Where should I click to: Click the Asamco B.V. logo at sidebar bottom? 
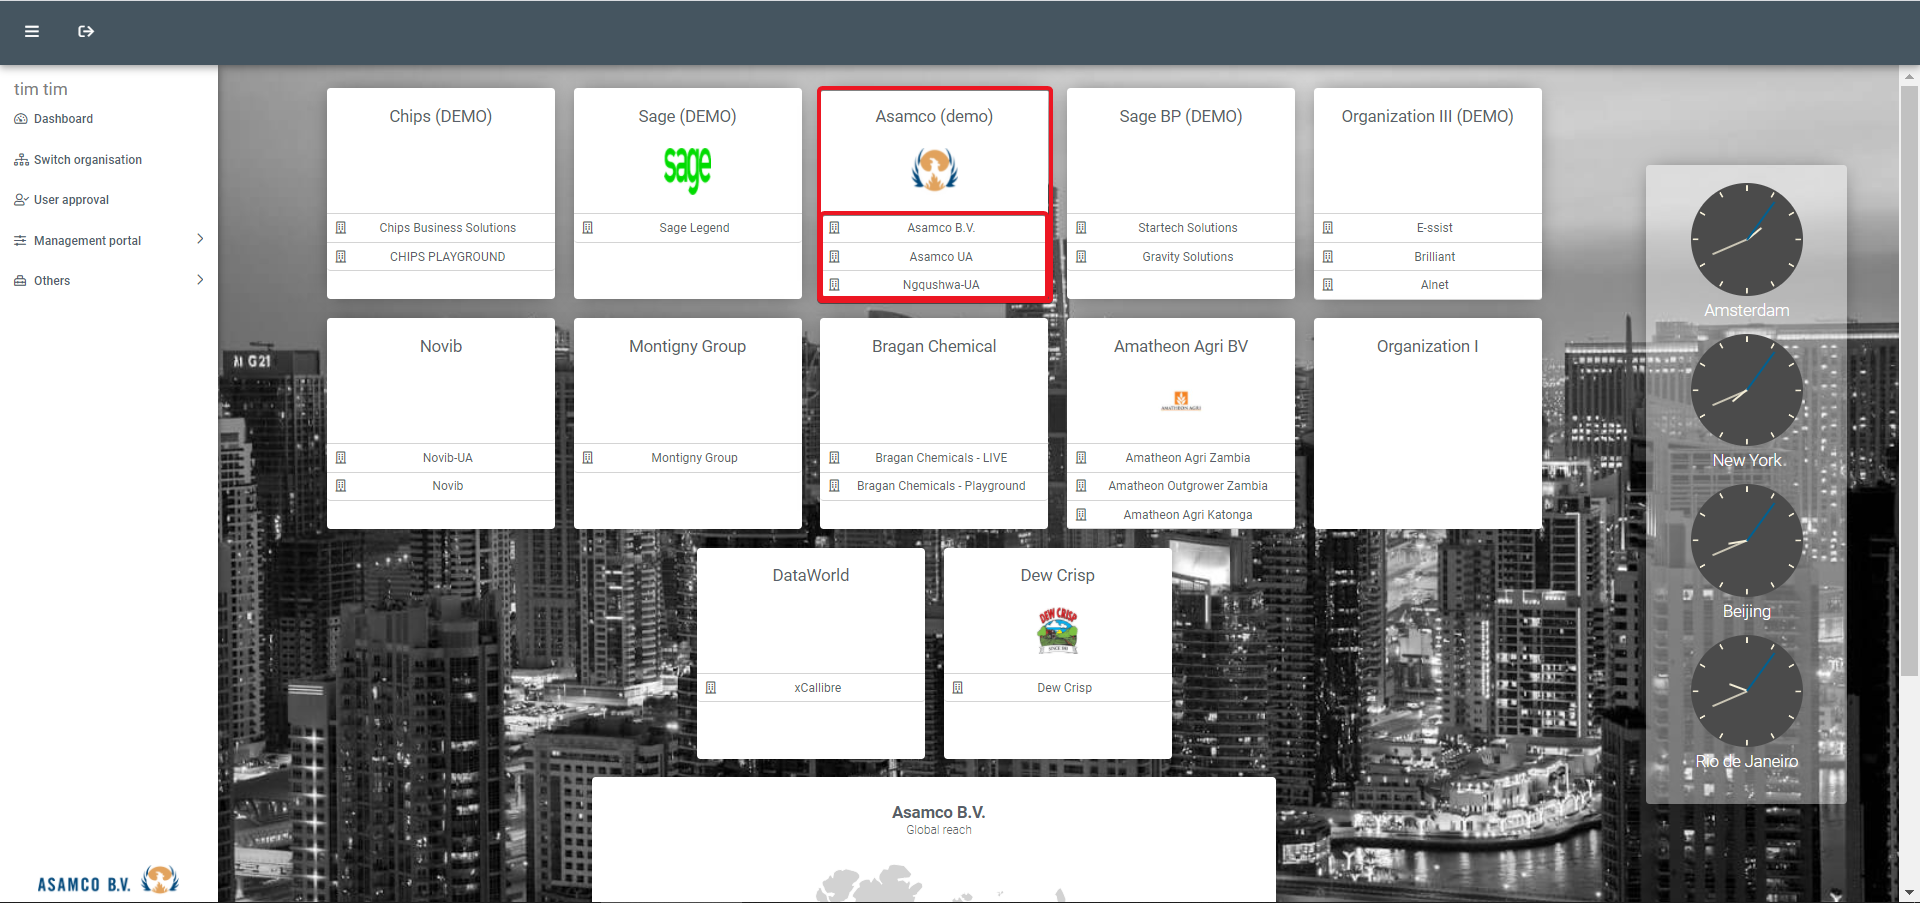pyautogui.click(x=108, y=881)
